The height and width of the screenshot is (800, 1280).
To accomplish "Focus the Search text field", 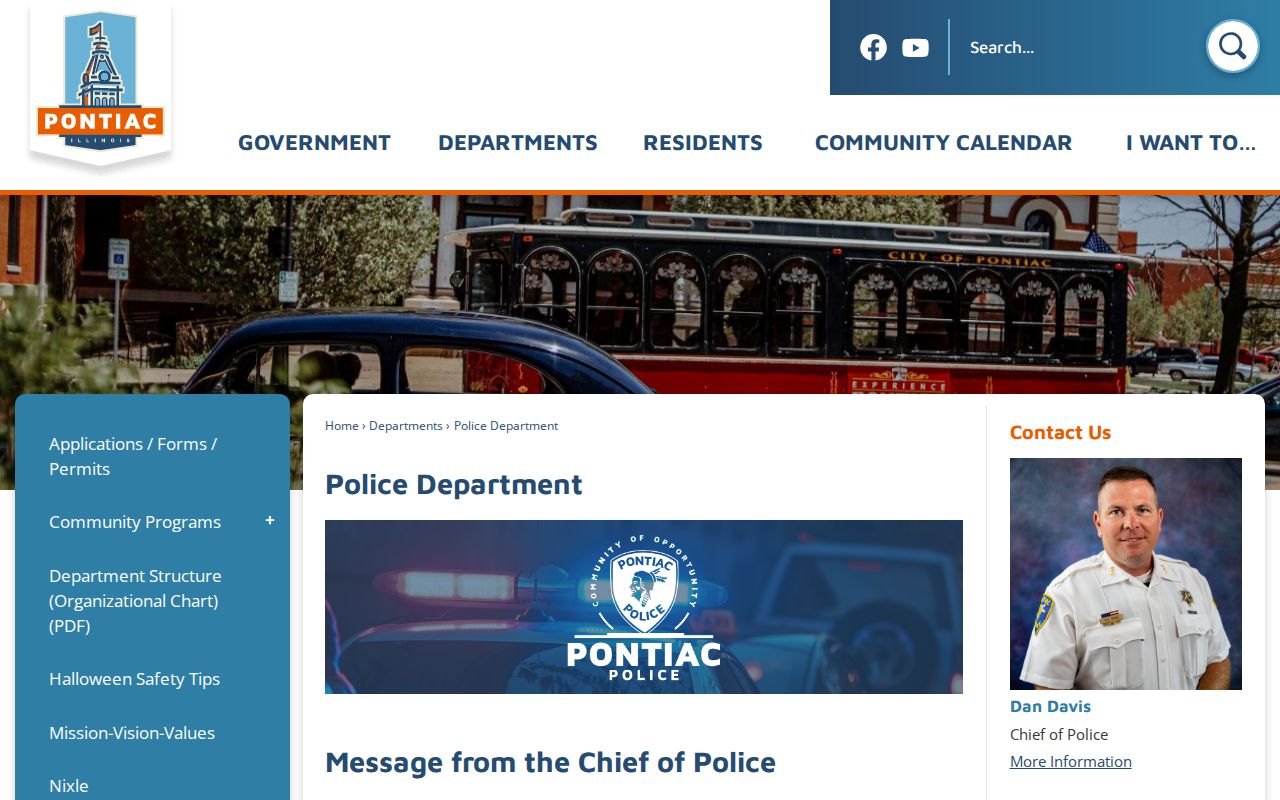I will 1080,47.
